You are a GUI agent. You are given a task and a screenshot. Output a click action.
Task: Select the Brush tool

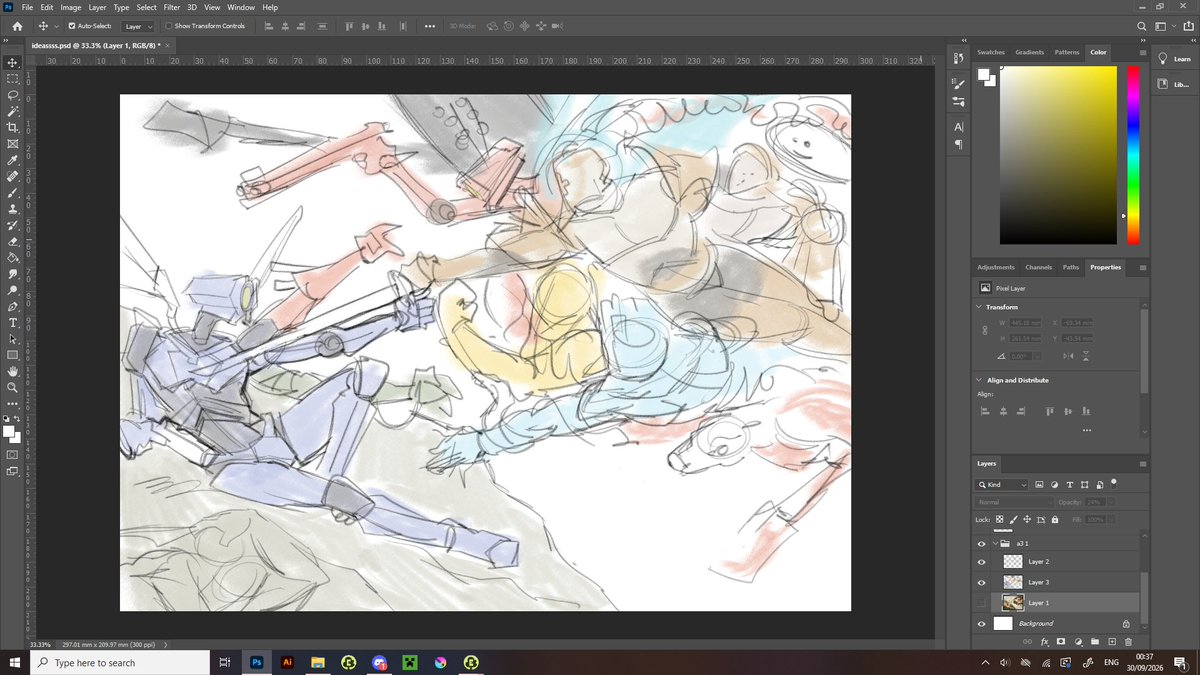[13, 192]
